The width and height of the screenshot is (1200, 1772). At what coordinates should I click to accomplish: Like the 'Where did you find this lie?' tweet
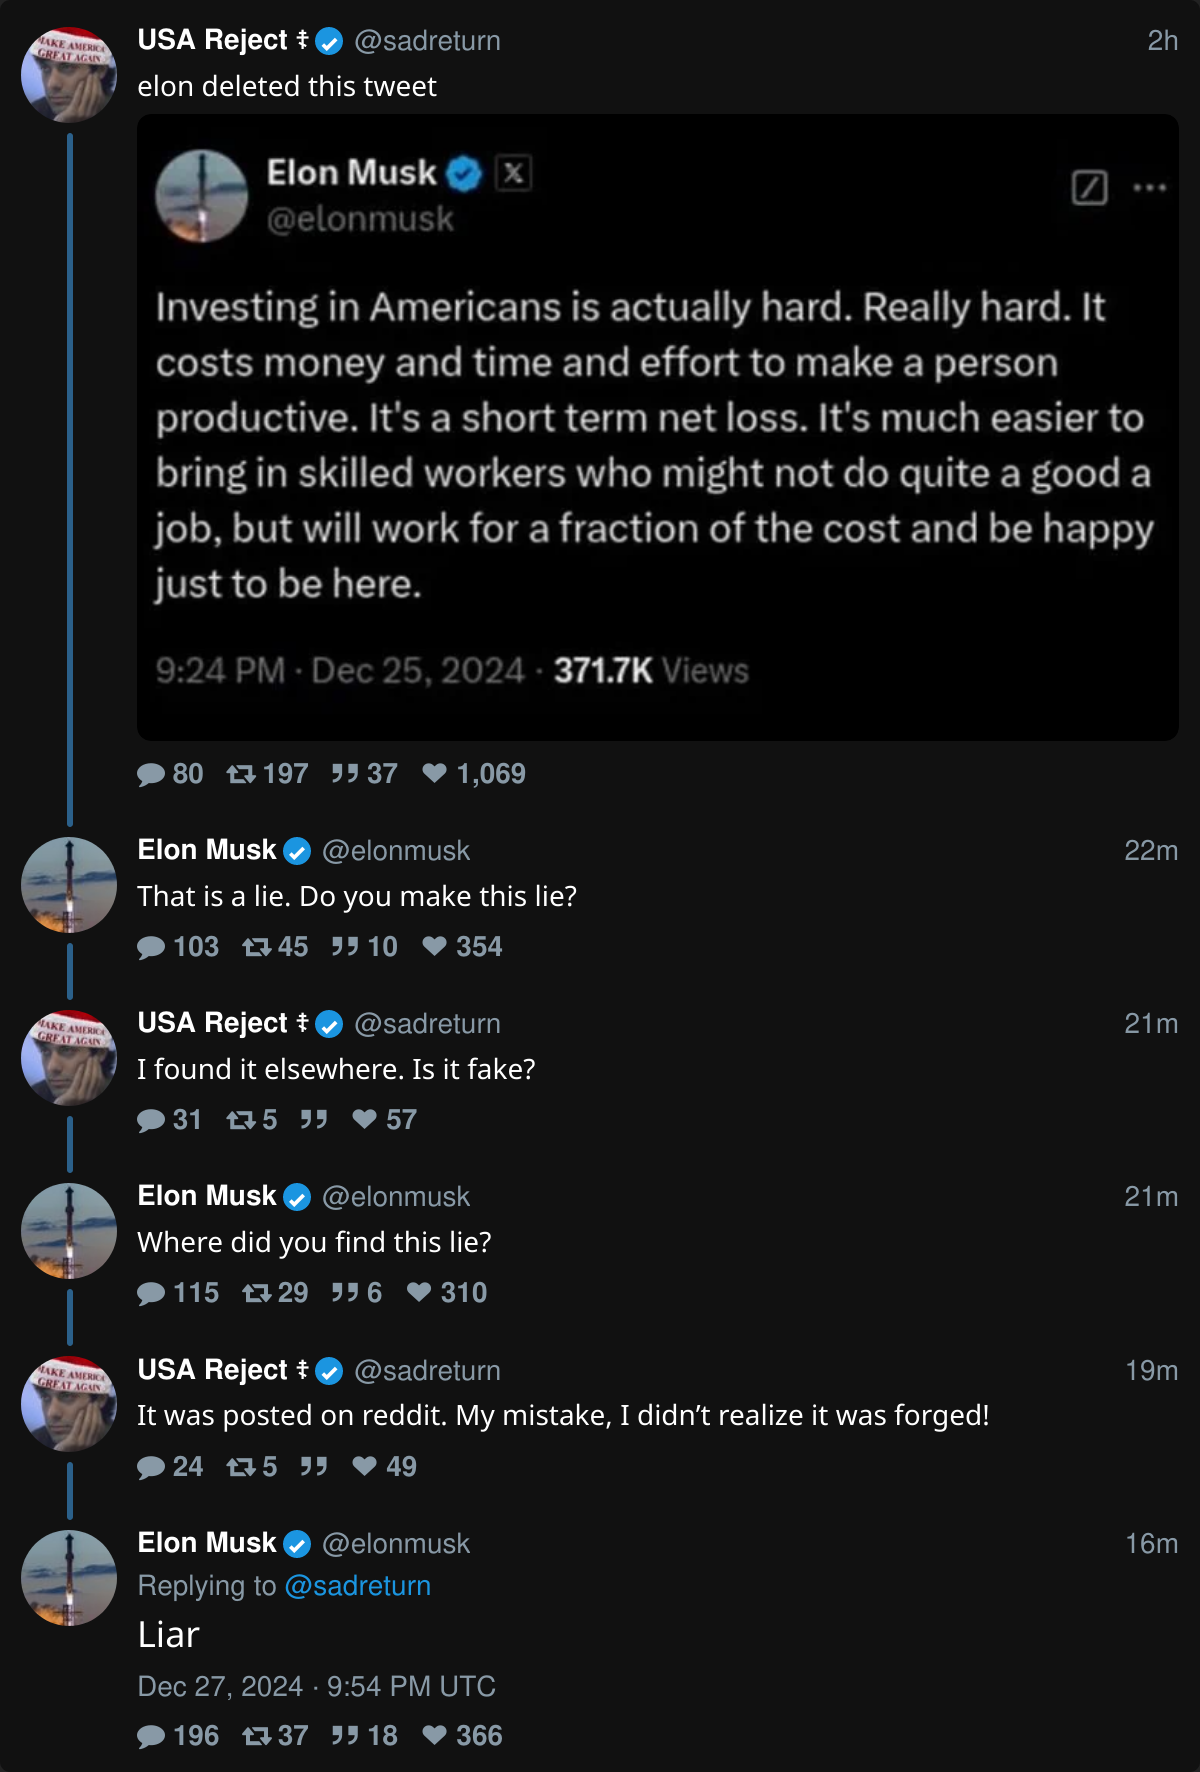(x=419, y=1292)
